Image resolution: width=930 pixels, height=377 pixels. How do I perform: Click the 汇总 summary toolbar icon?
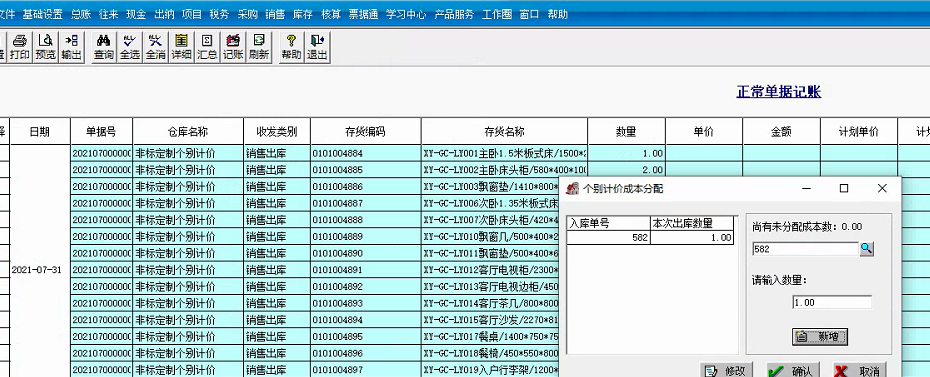pyautogui.click(x=207, y=47)
